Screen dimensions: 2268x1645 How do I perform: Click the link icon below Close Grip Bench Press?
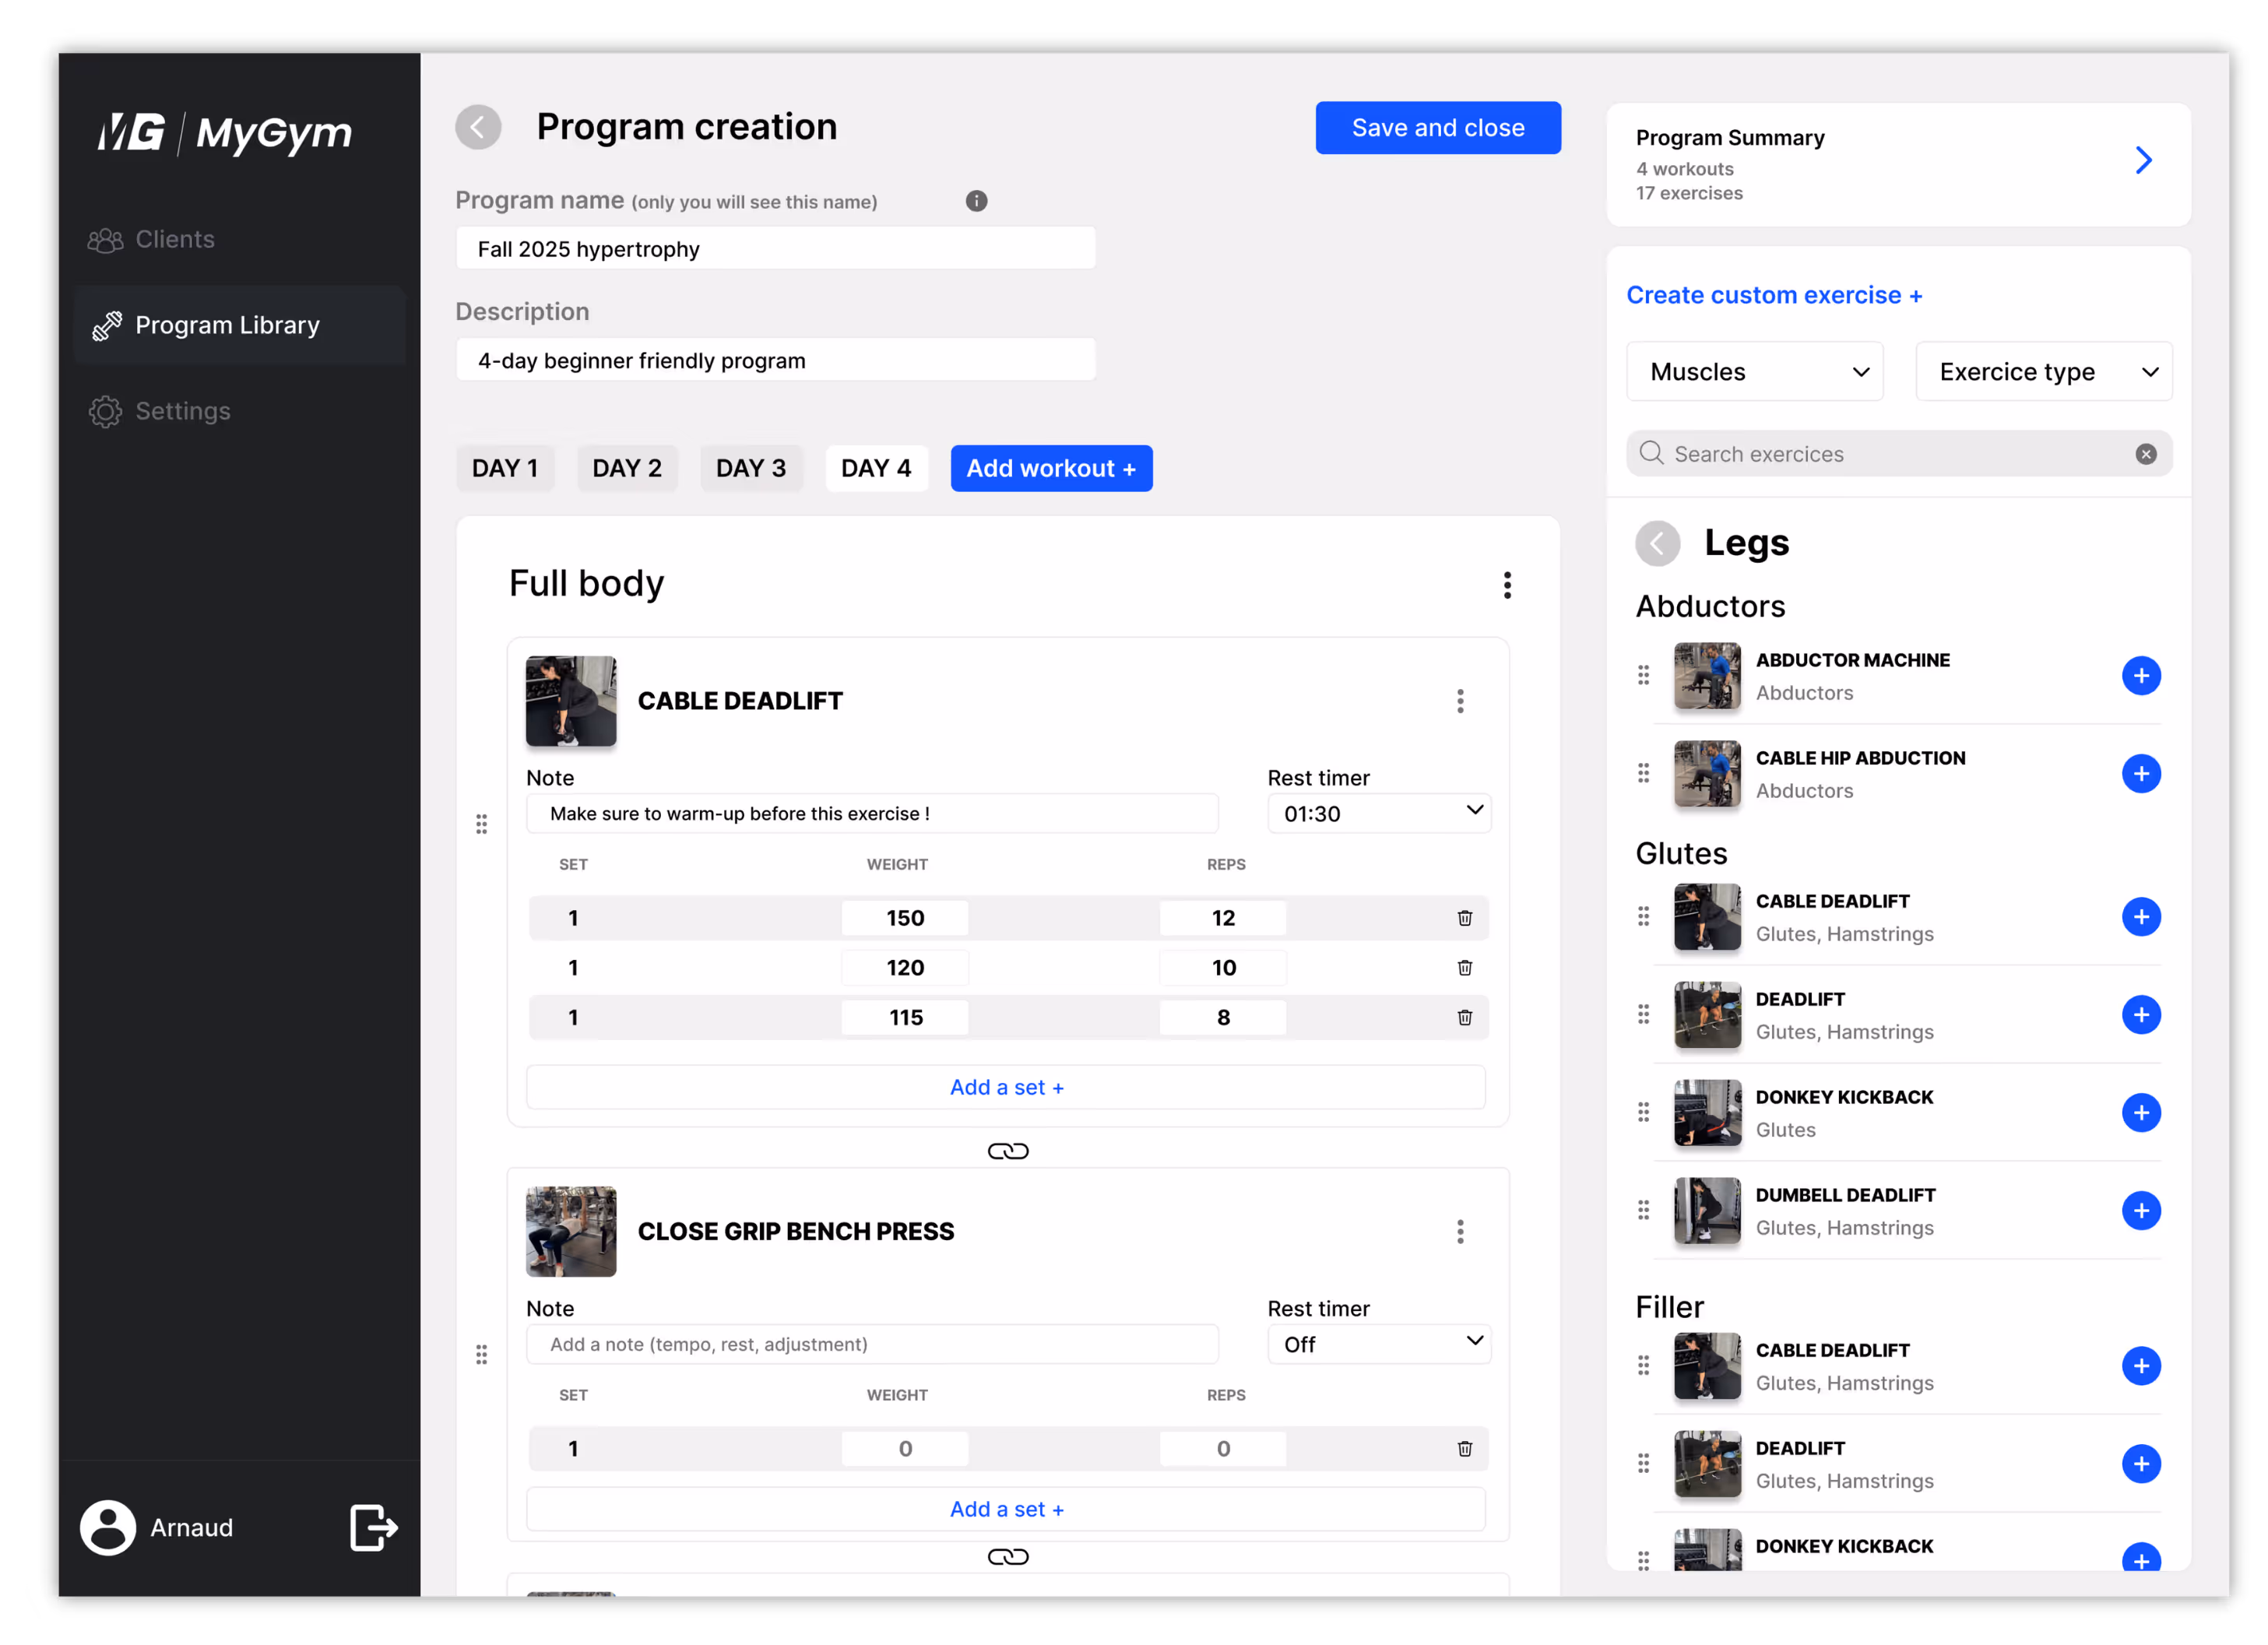pyautogui.click(x=1008, y=1557)
